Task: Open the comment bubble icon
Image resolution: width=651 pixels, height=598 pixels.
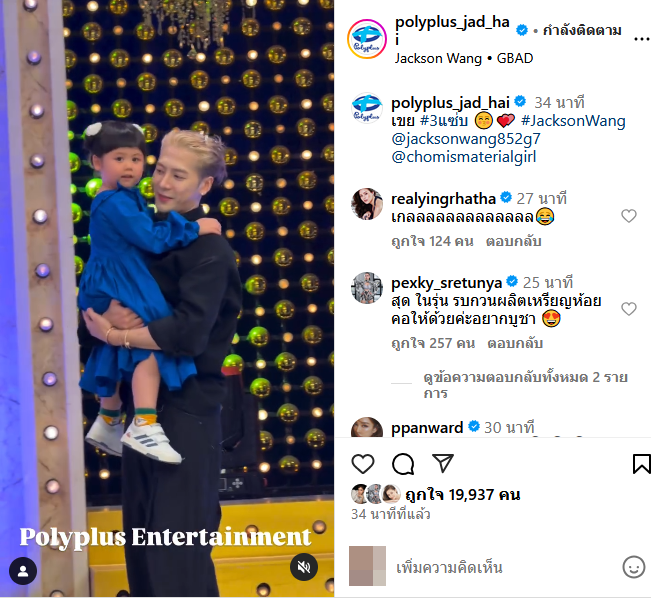Action: pyautogui.click(x=403, y=463)
